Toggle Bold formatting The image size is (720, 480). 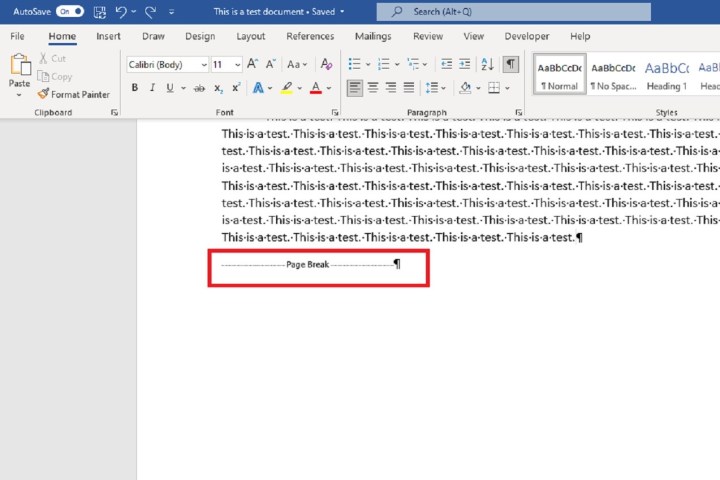tap(135, 88)
